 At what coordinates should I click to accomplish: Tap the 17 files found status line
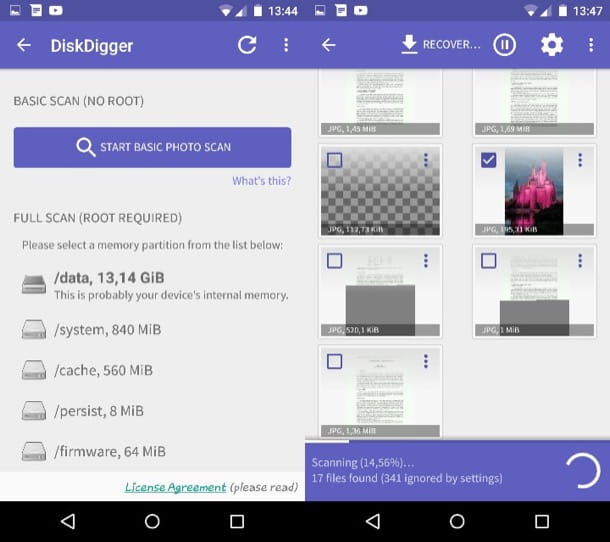point(407,478)
